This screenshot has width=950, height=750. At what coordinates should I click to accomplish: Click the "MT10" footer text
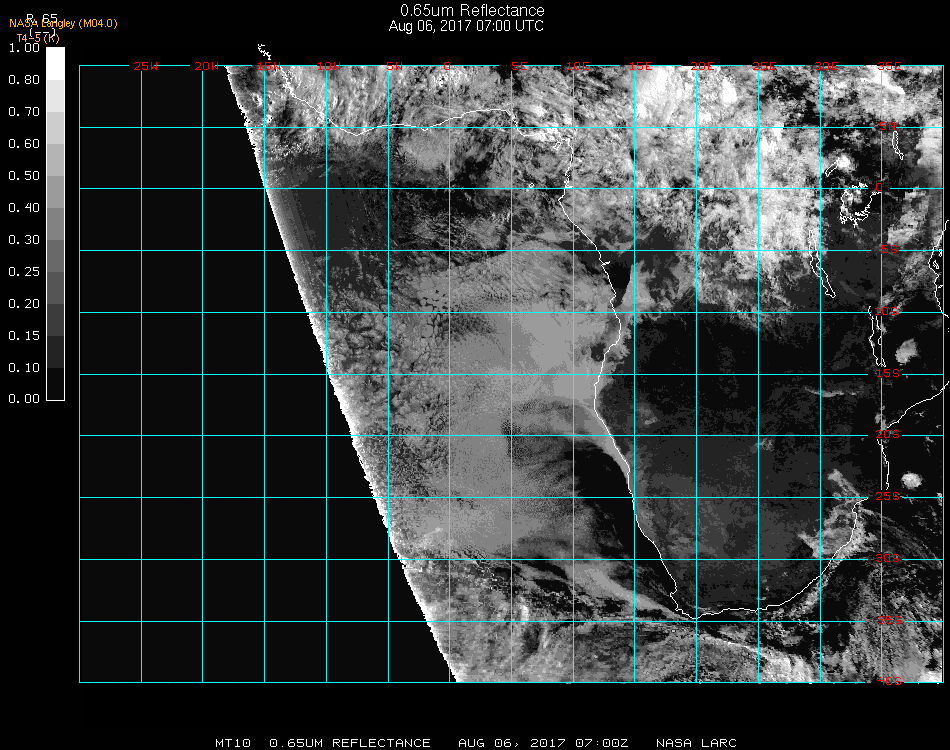pyautogui.click(x=233, y=743)
